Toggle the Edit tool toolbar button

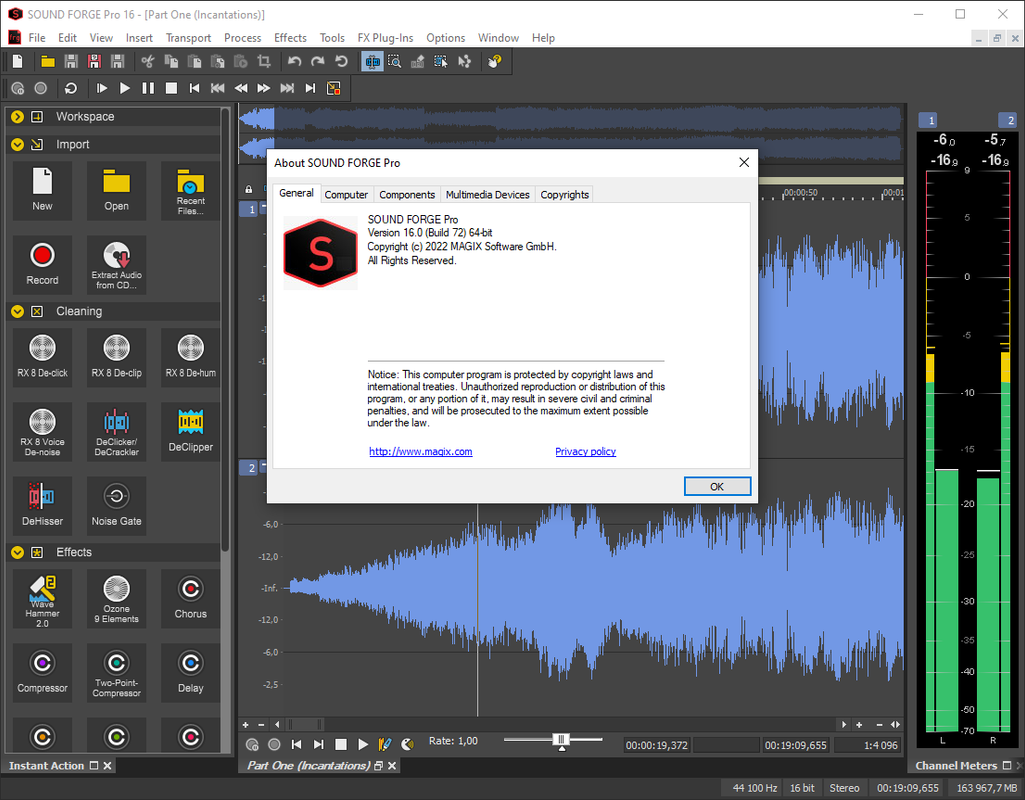(373, 61)
